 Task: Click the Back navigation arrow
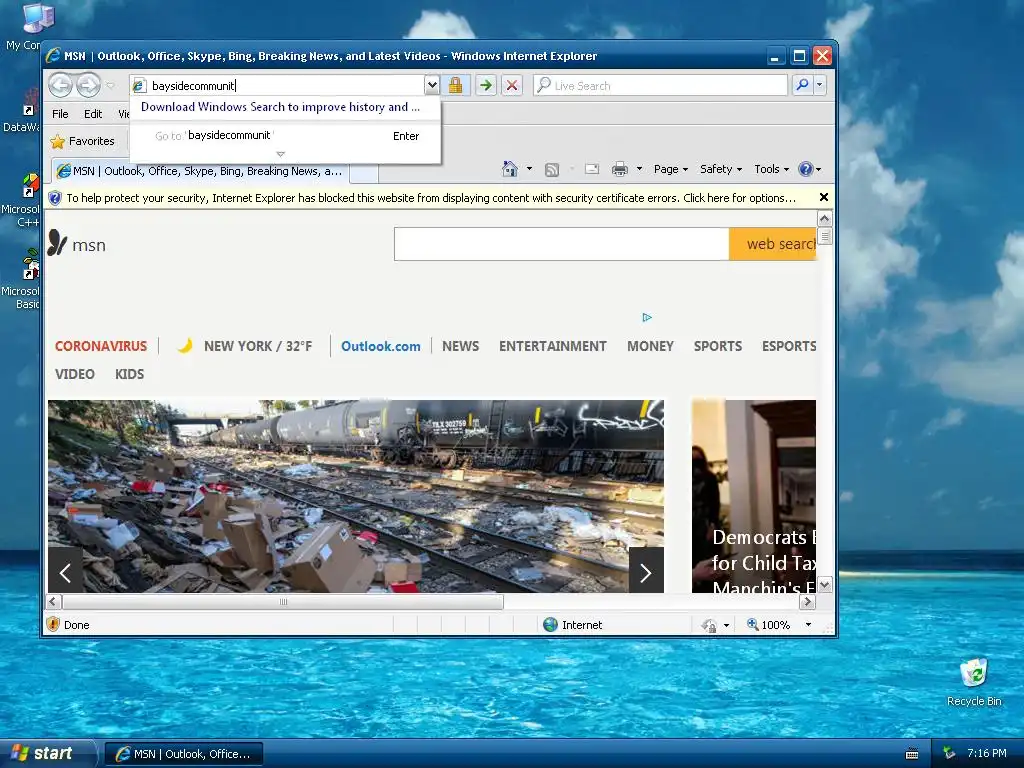coord(61,85)
